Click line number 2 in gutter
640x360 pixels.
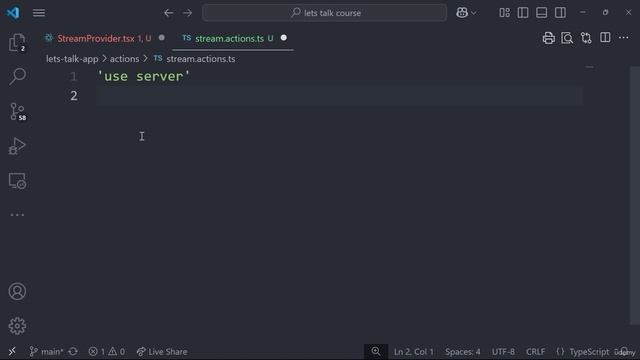(x=74, y=96)
